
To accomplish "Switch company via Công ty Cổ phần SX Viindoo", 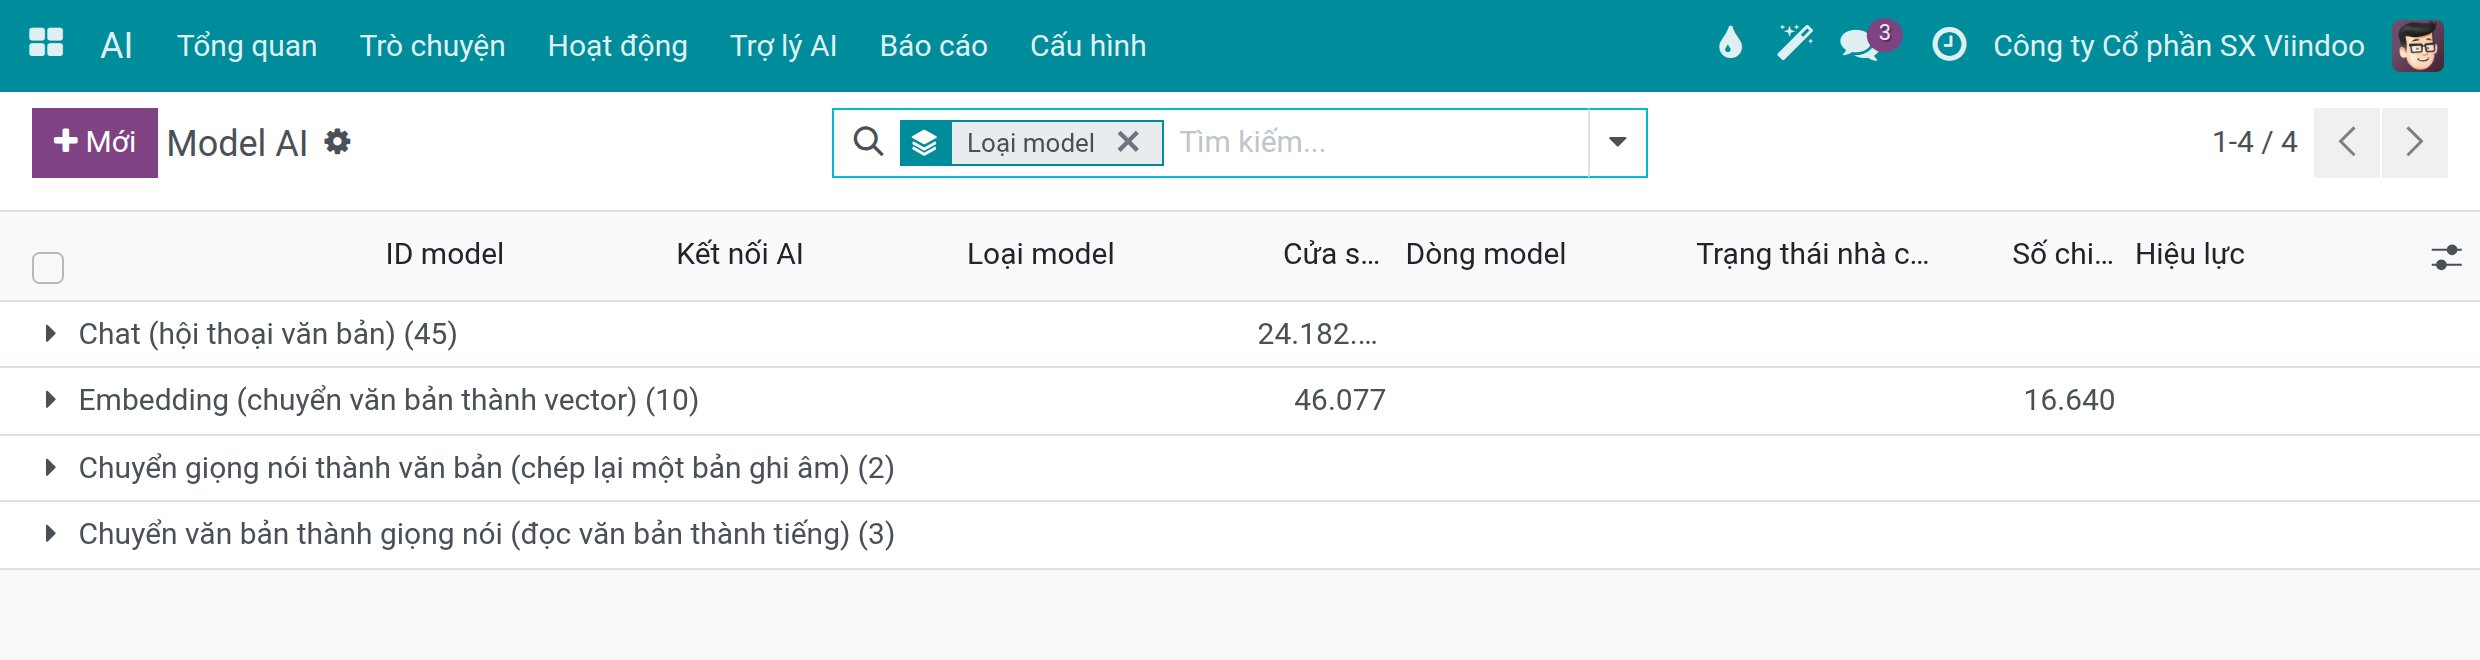I will click(2179, 46).
